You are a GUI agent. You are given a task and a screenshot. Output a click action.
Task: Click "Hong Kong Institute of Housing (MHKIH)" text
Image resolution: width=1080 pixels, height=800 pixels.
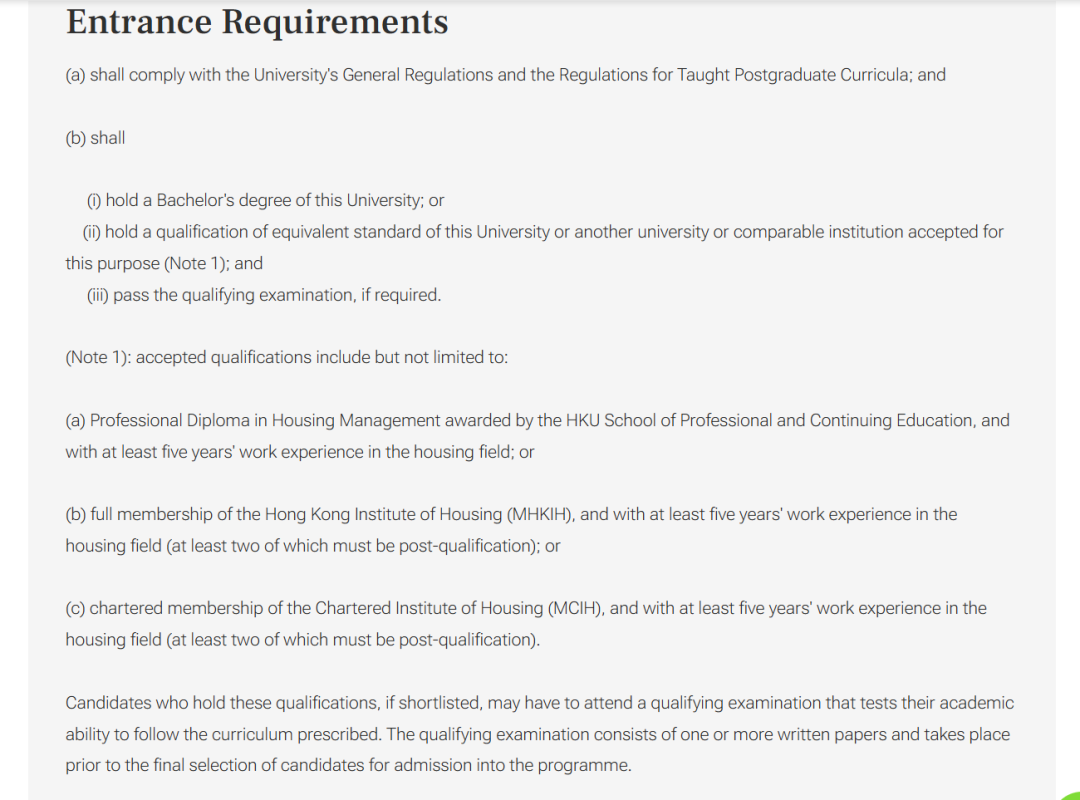point(420,514)
